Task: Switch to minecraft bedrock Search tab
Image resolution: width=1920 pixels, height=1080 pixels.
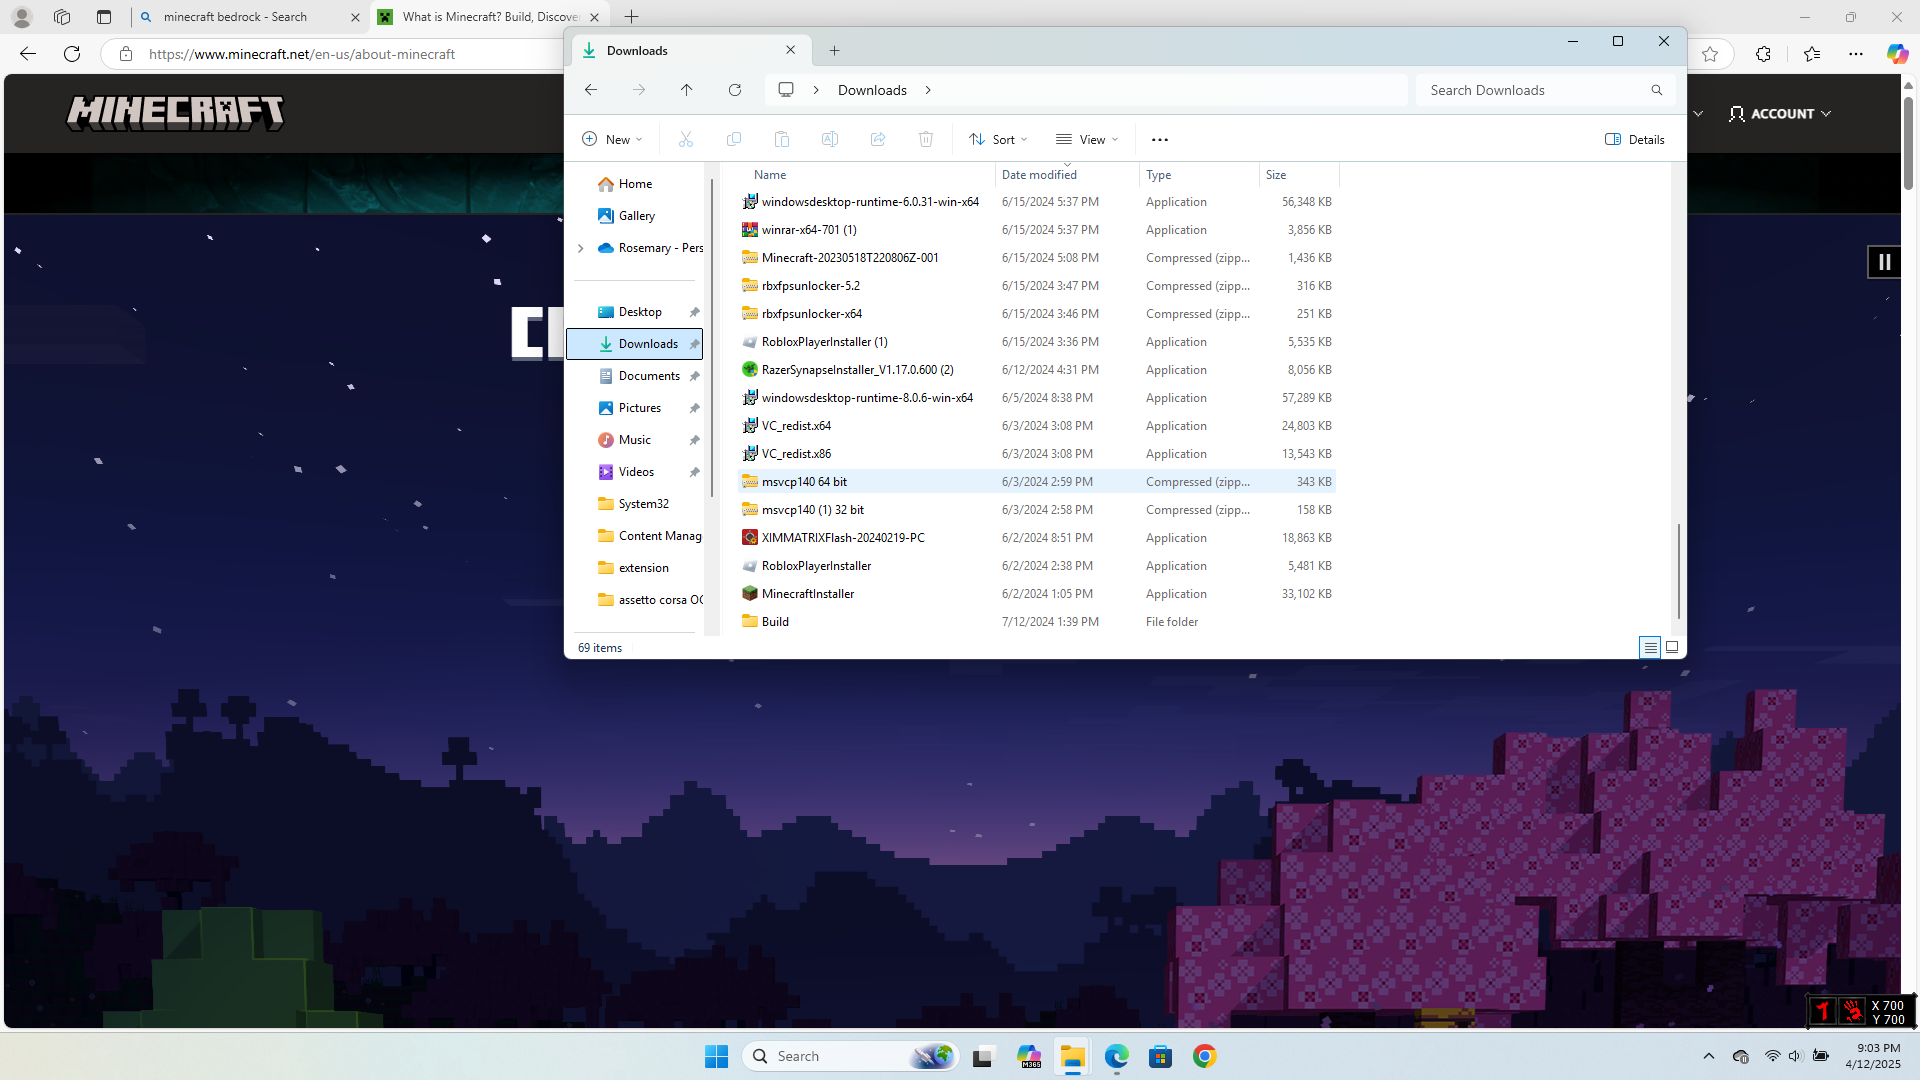Action: (250, 17)
